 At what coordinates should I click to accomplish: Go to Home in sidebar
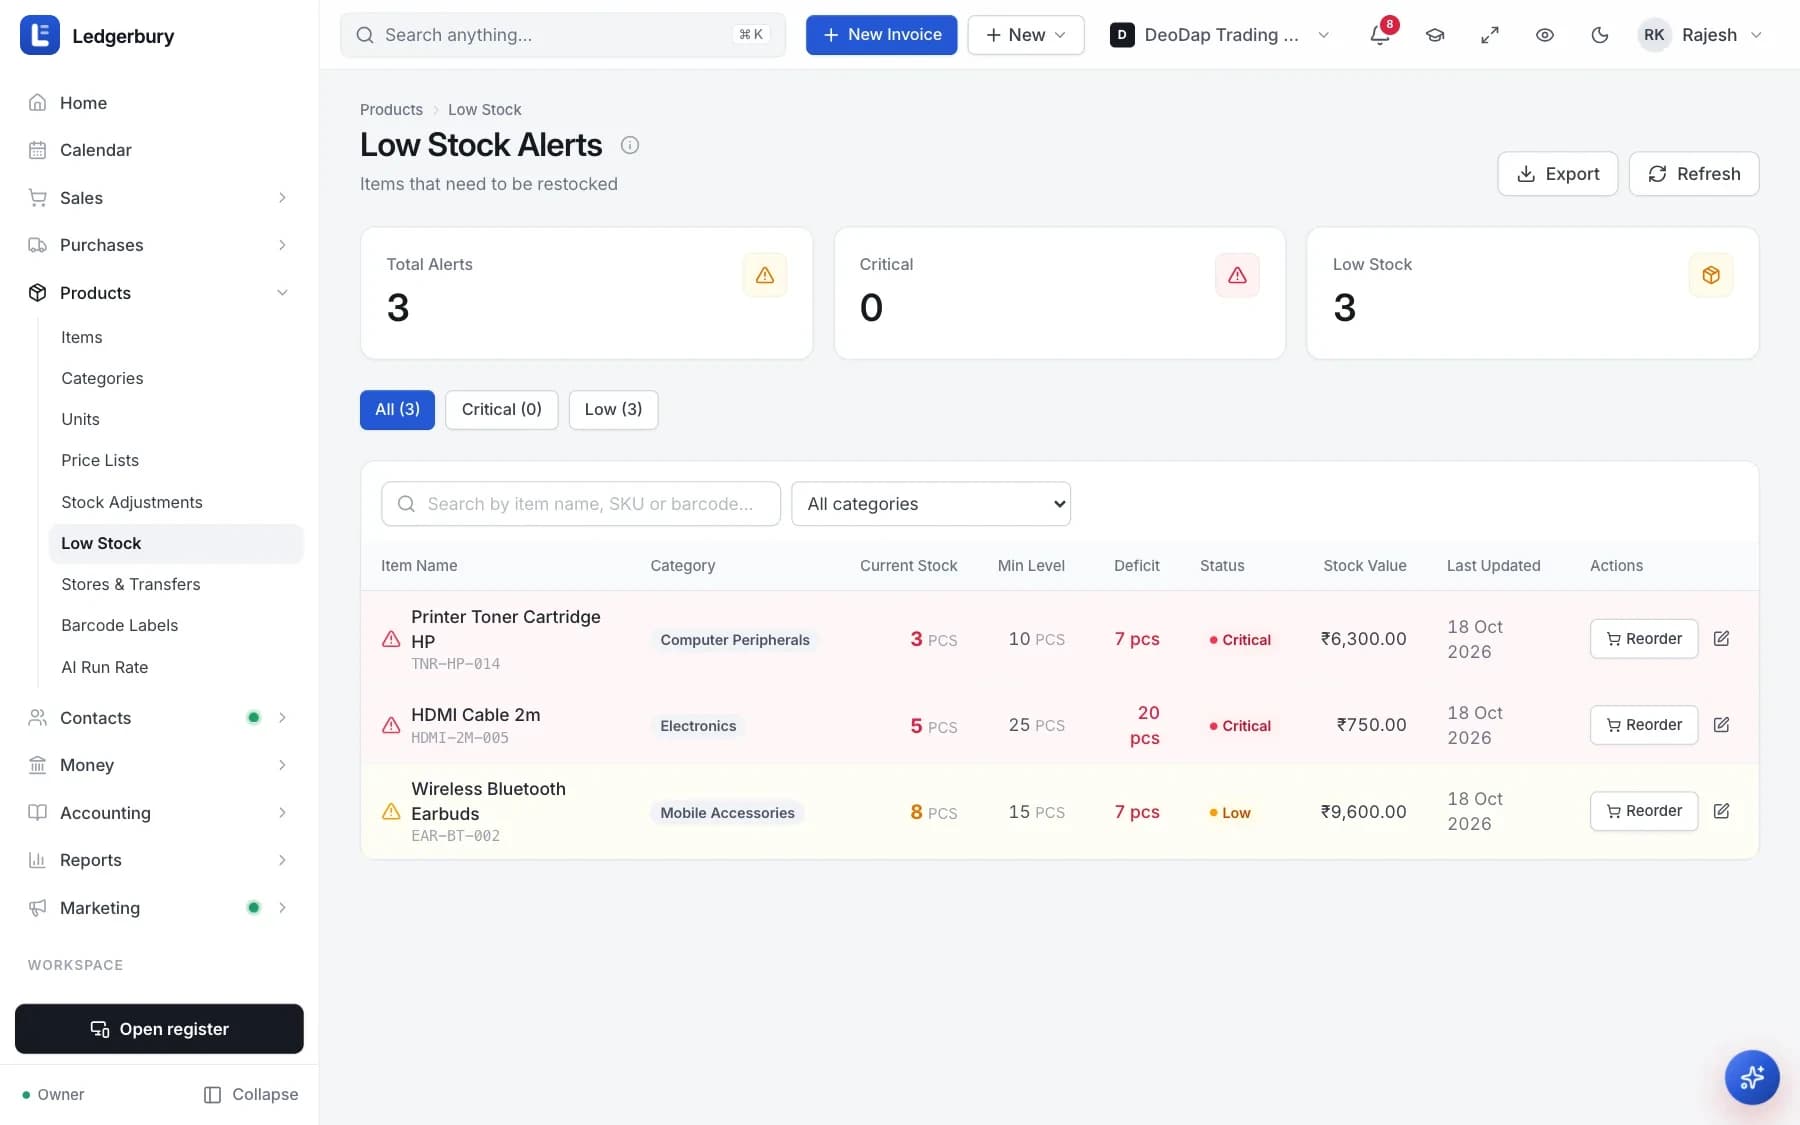click(x=159, y=103)
